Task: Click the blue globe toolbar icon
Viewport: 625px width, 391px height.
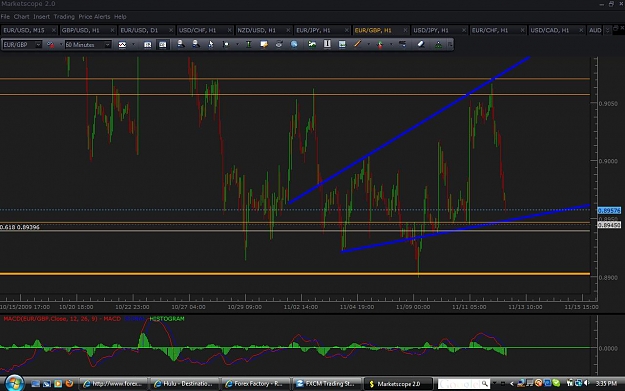Action: click(294, 45)
